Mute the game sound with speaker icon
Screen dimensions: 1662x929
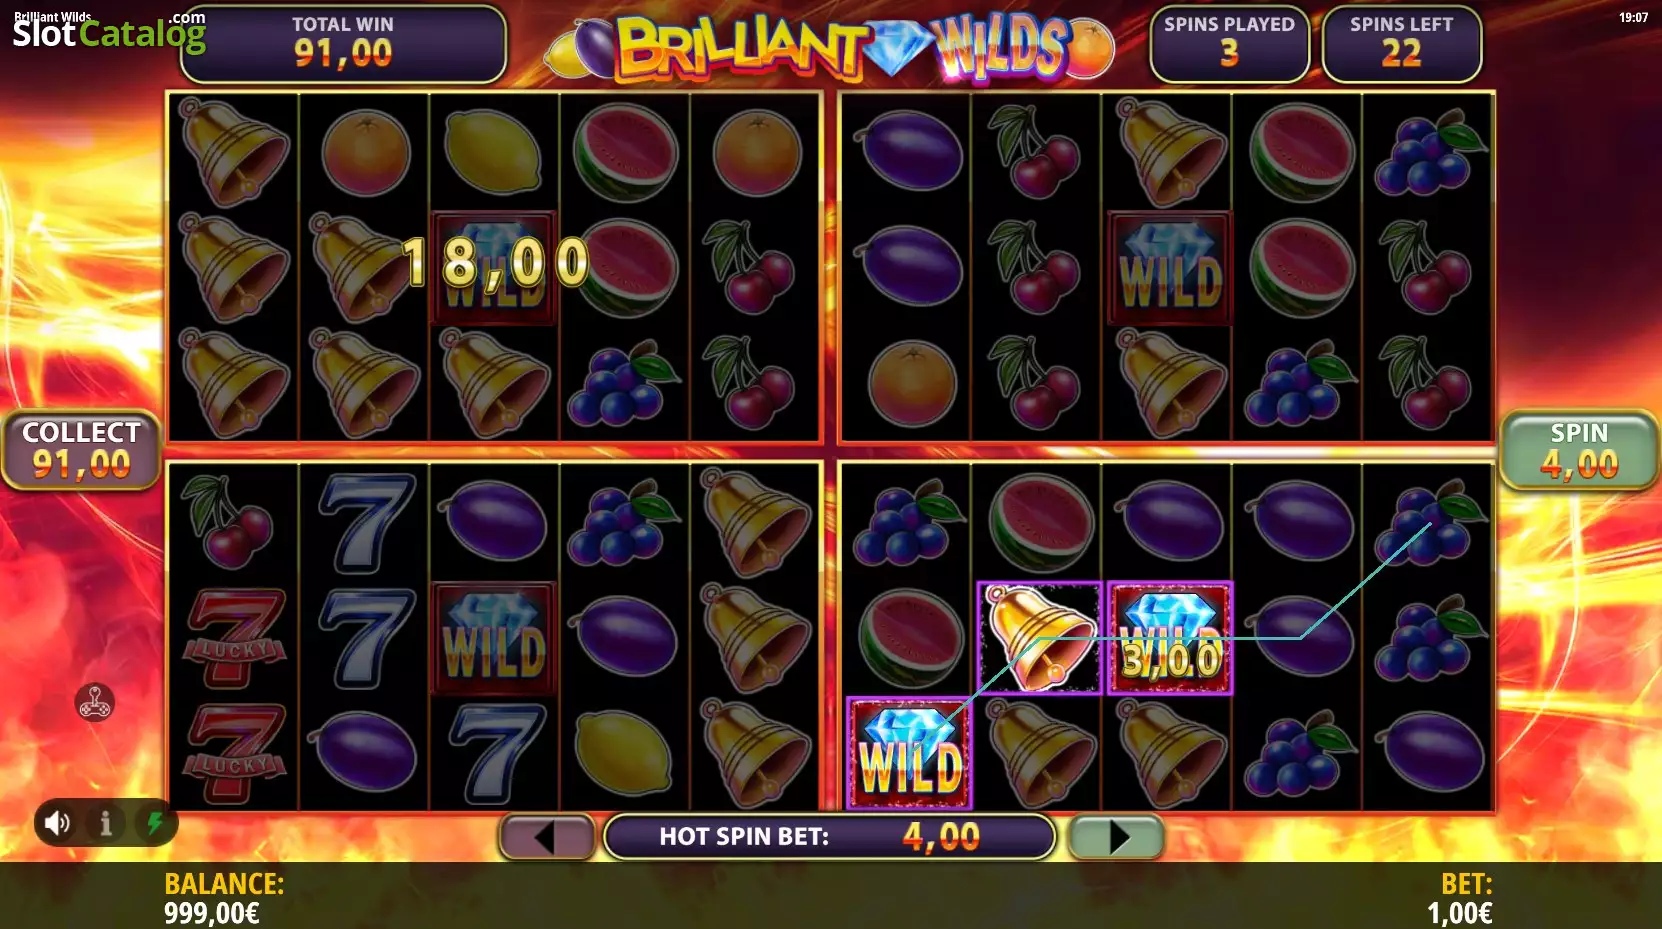coord(57,823)
